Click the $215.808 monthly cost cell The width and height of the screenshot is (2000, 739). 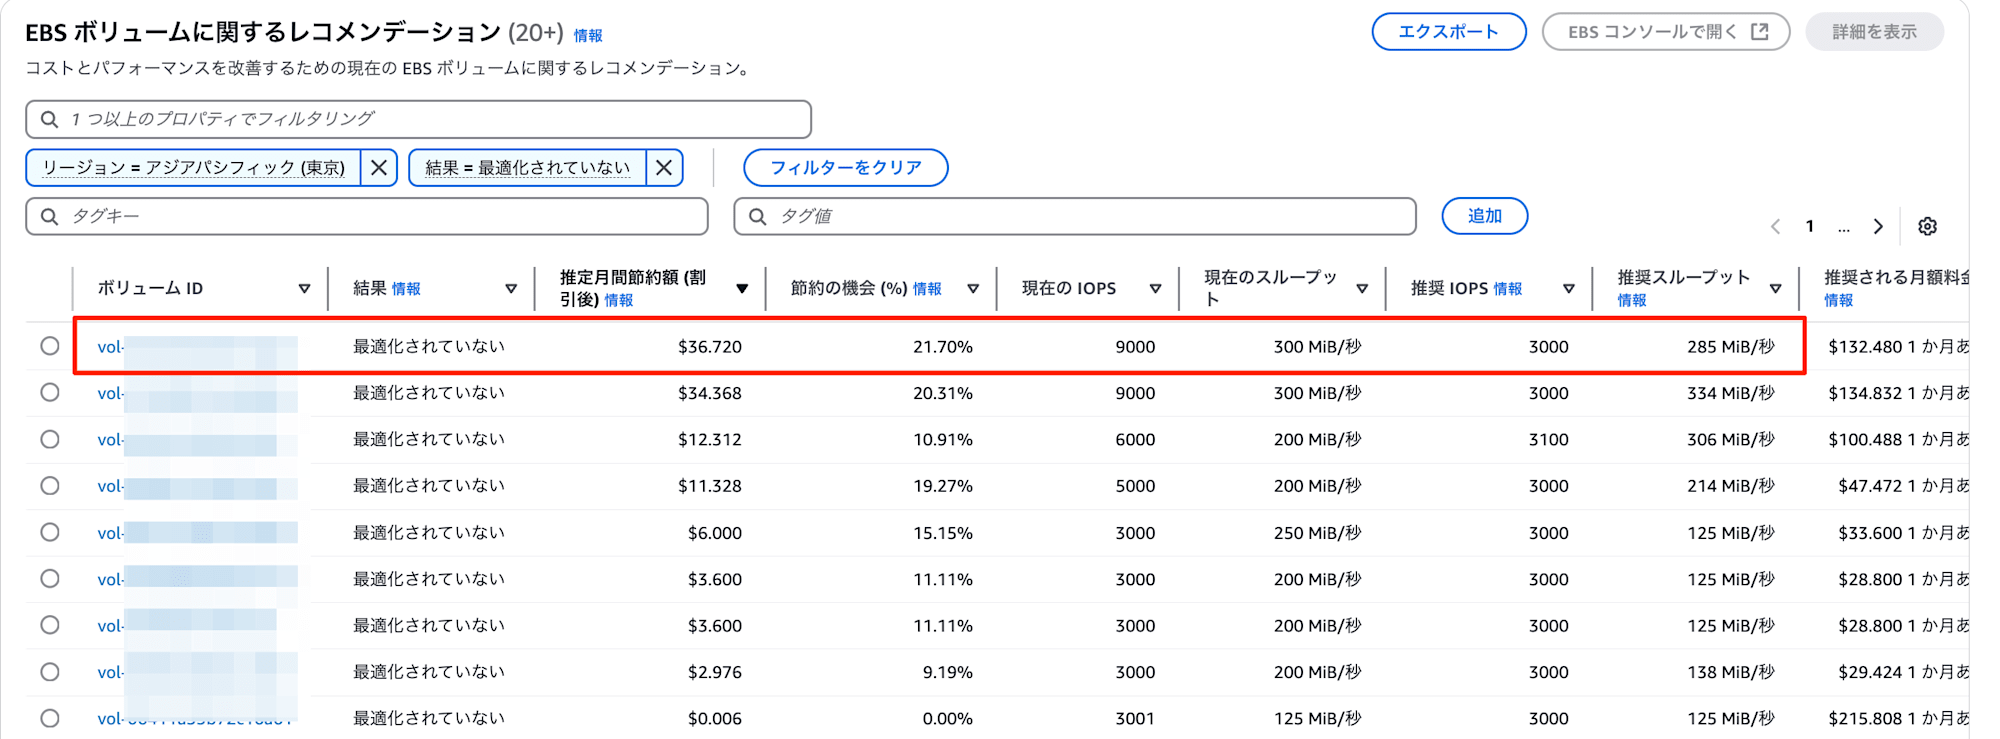coord(1865,719)
